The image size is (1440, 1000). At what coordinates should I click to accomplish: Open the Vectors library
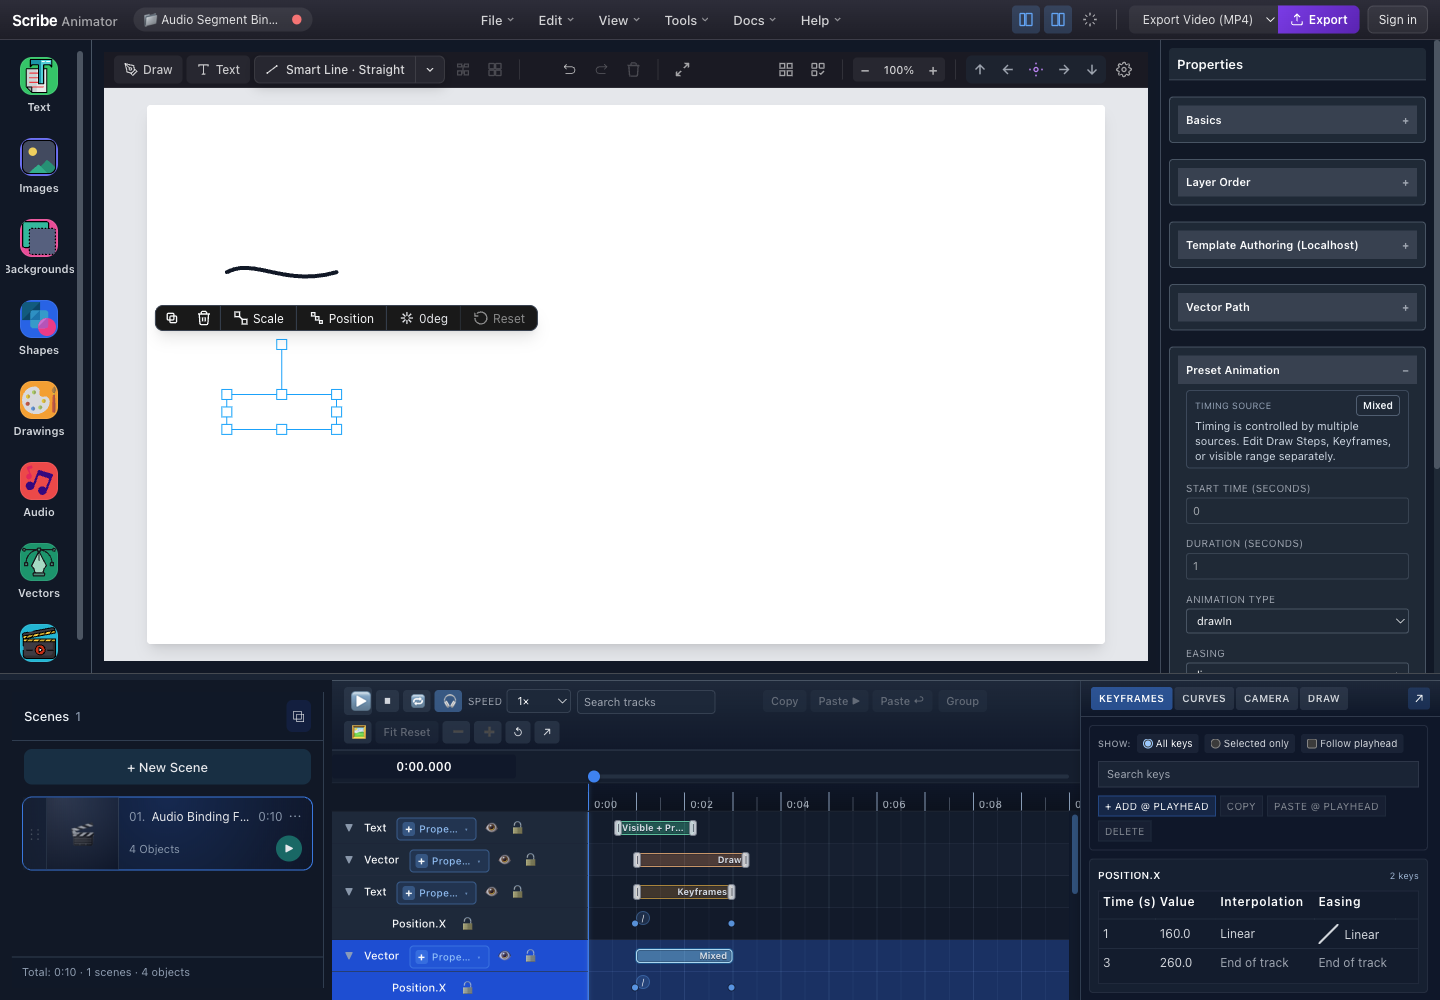tap(39, 572)
